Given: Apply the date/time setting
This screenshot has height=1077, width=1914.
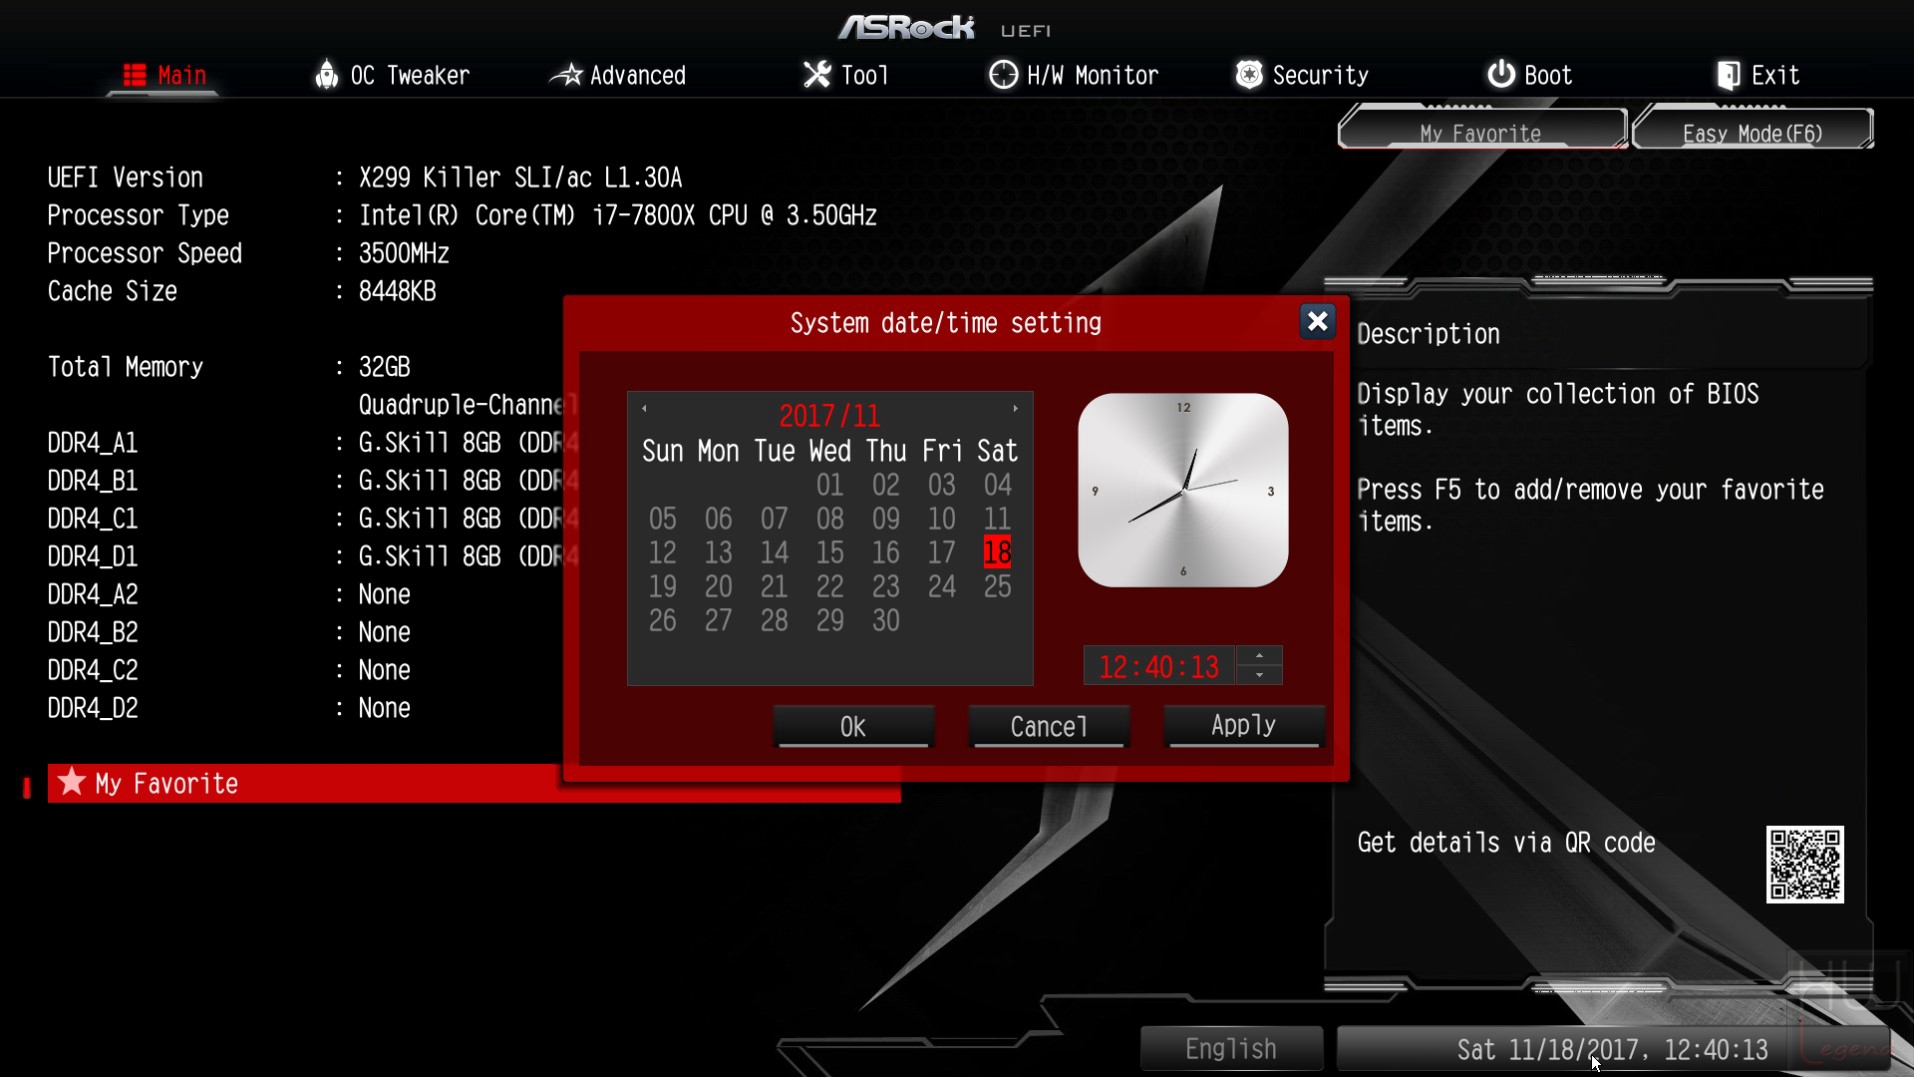Looking at the screenshot, I should coord(1243,725).
